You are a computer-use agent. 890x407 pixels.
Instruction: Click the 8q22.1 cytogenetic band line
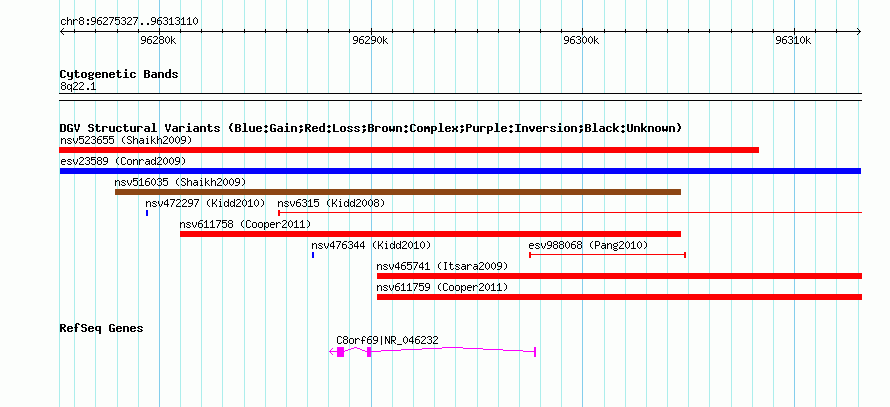460,97
